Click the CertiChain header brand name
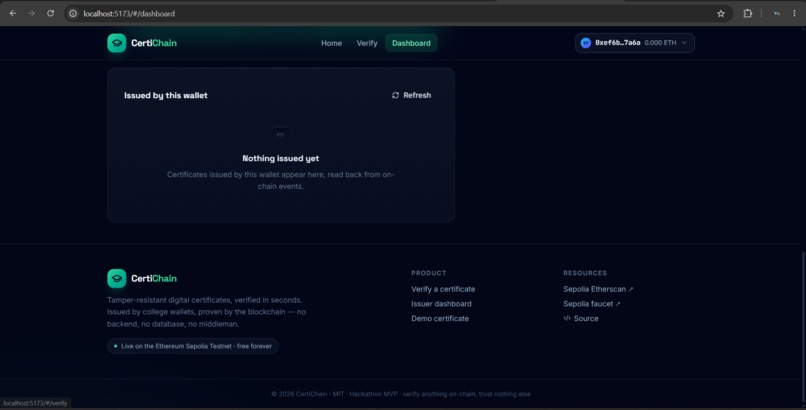 click(x=154, y=43)
